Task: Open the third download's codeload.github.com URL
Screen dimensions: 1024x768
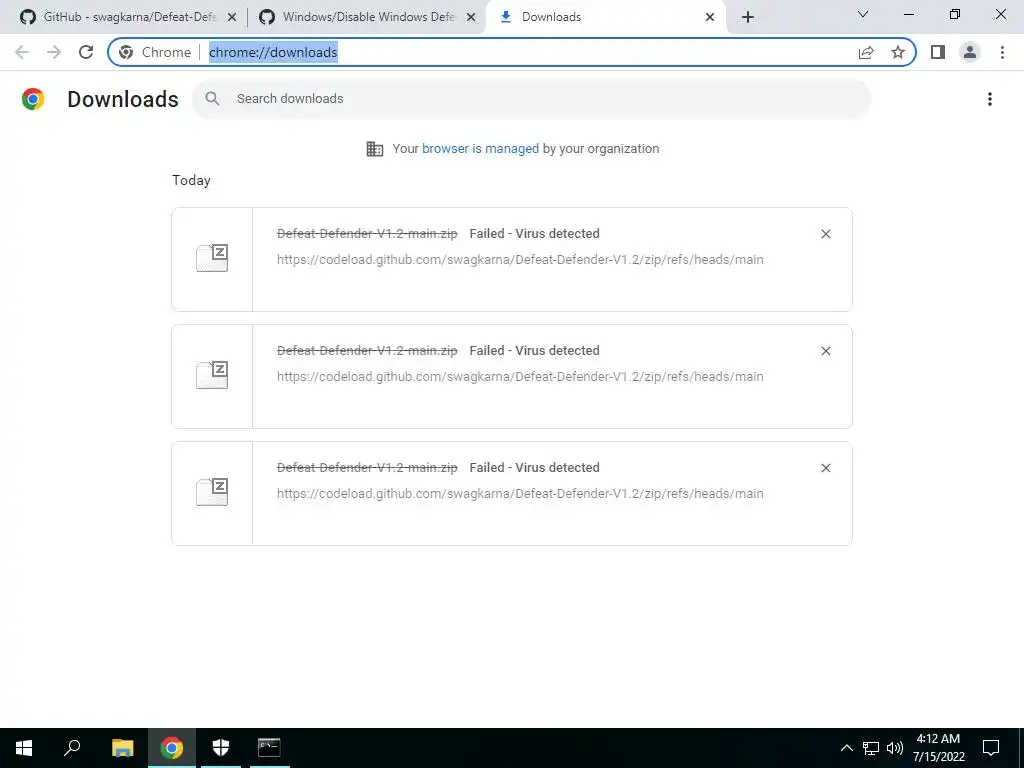Action: coord(520,494)
